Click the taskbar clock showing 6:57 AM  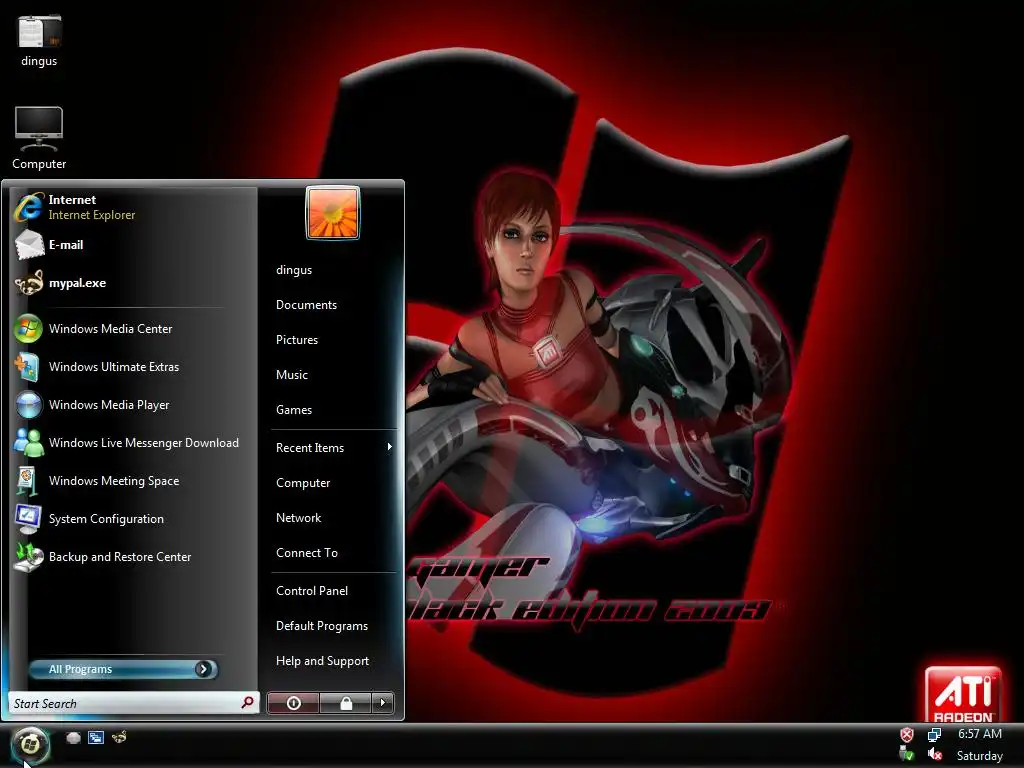(980, 733)
